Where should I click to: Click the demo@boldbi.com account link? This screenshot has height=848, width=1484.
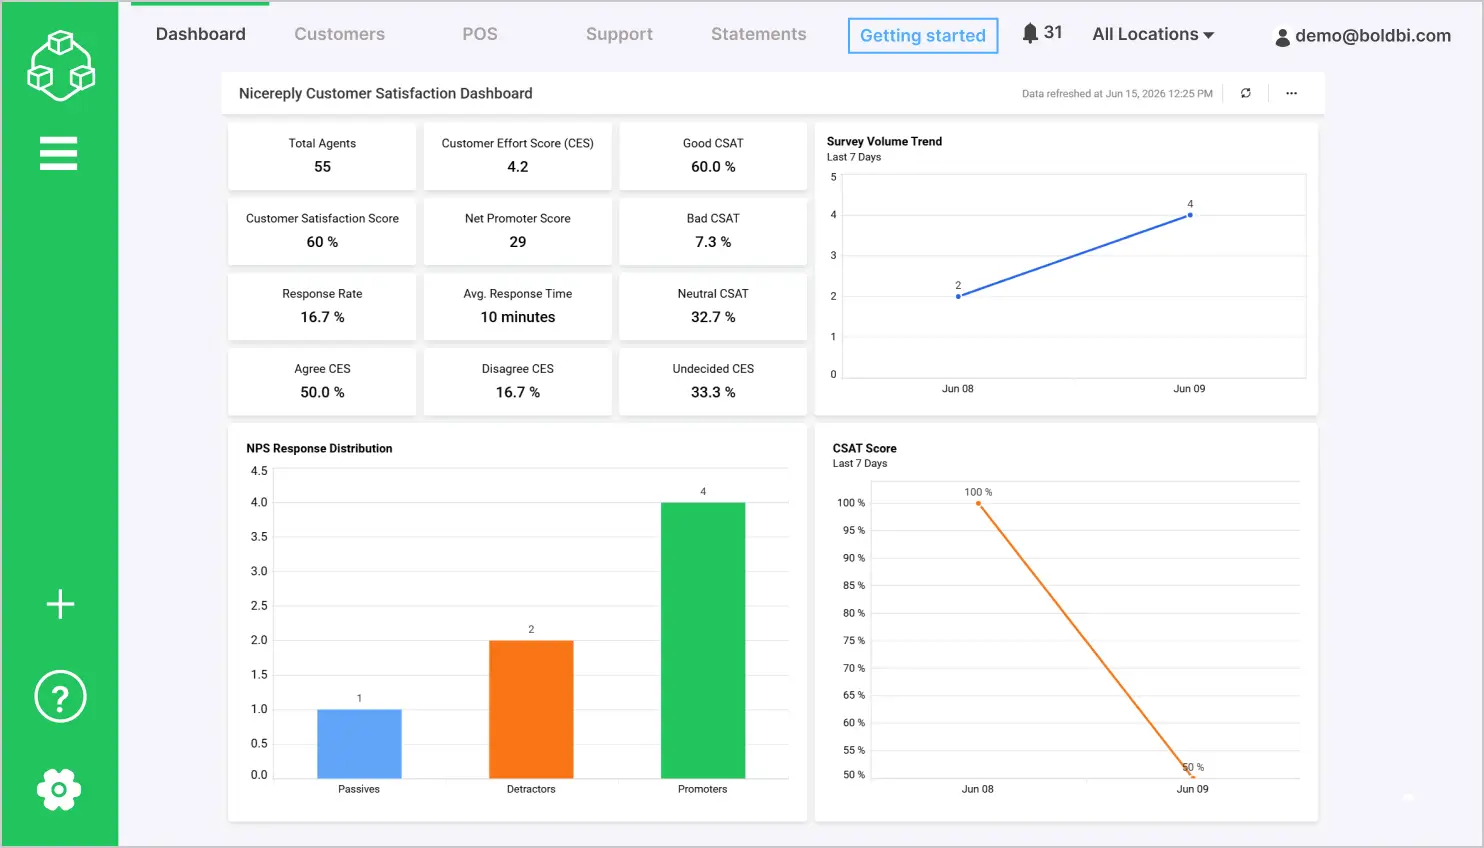pos(1372,36)
